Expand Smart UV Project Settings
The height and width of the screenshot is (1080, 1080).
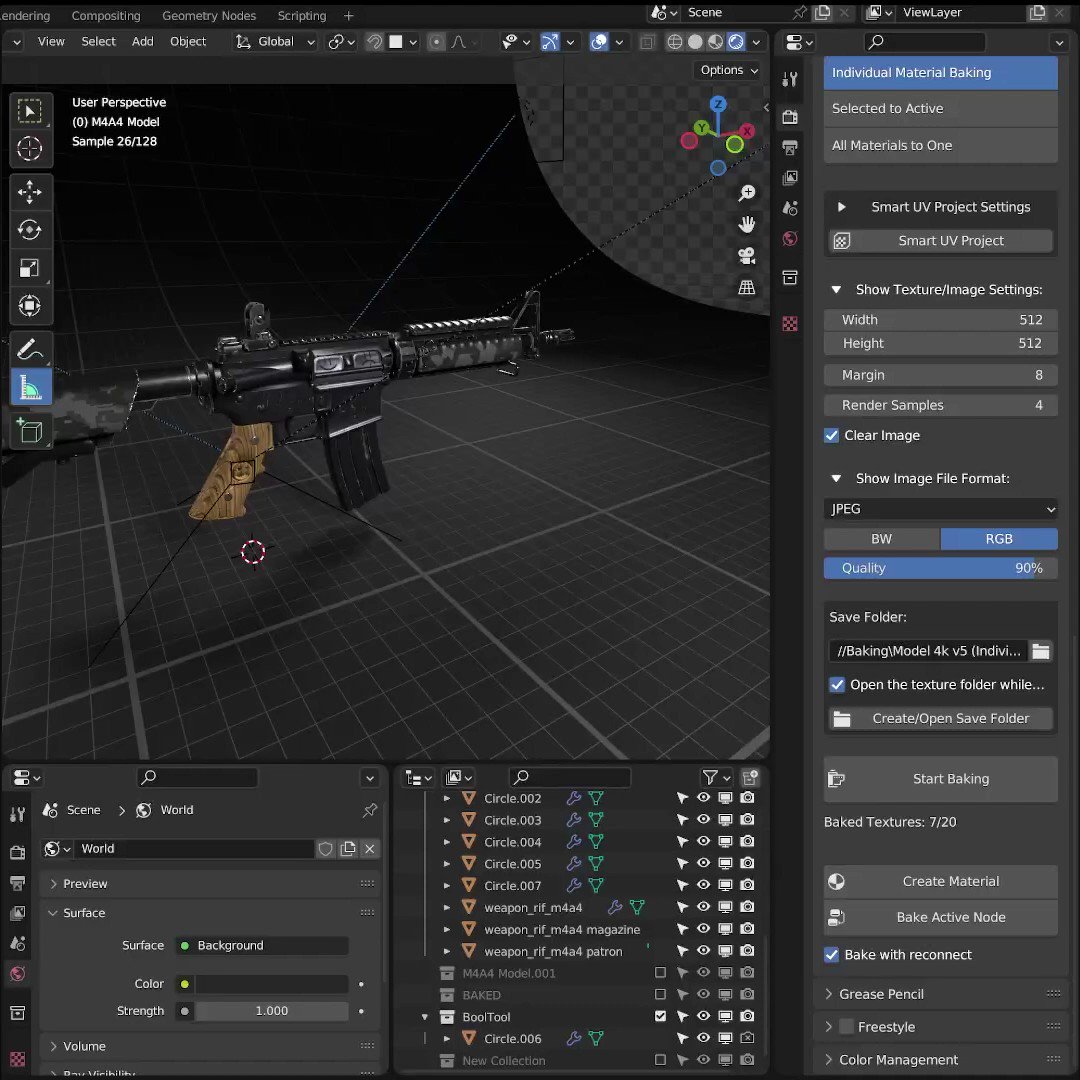(842, 207)
